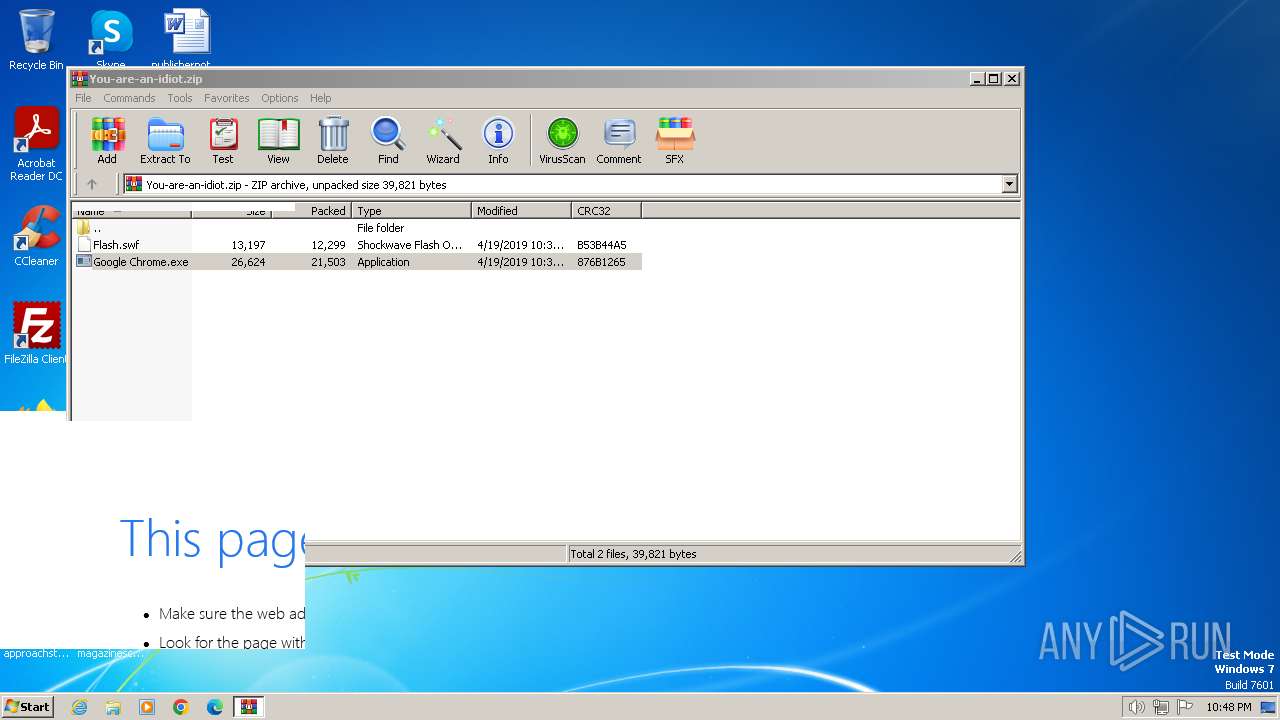
Task: Open the File menu
Action: pyautogui.click(x=83, y=98)
